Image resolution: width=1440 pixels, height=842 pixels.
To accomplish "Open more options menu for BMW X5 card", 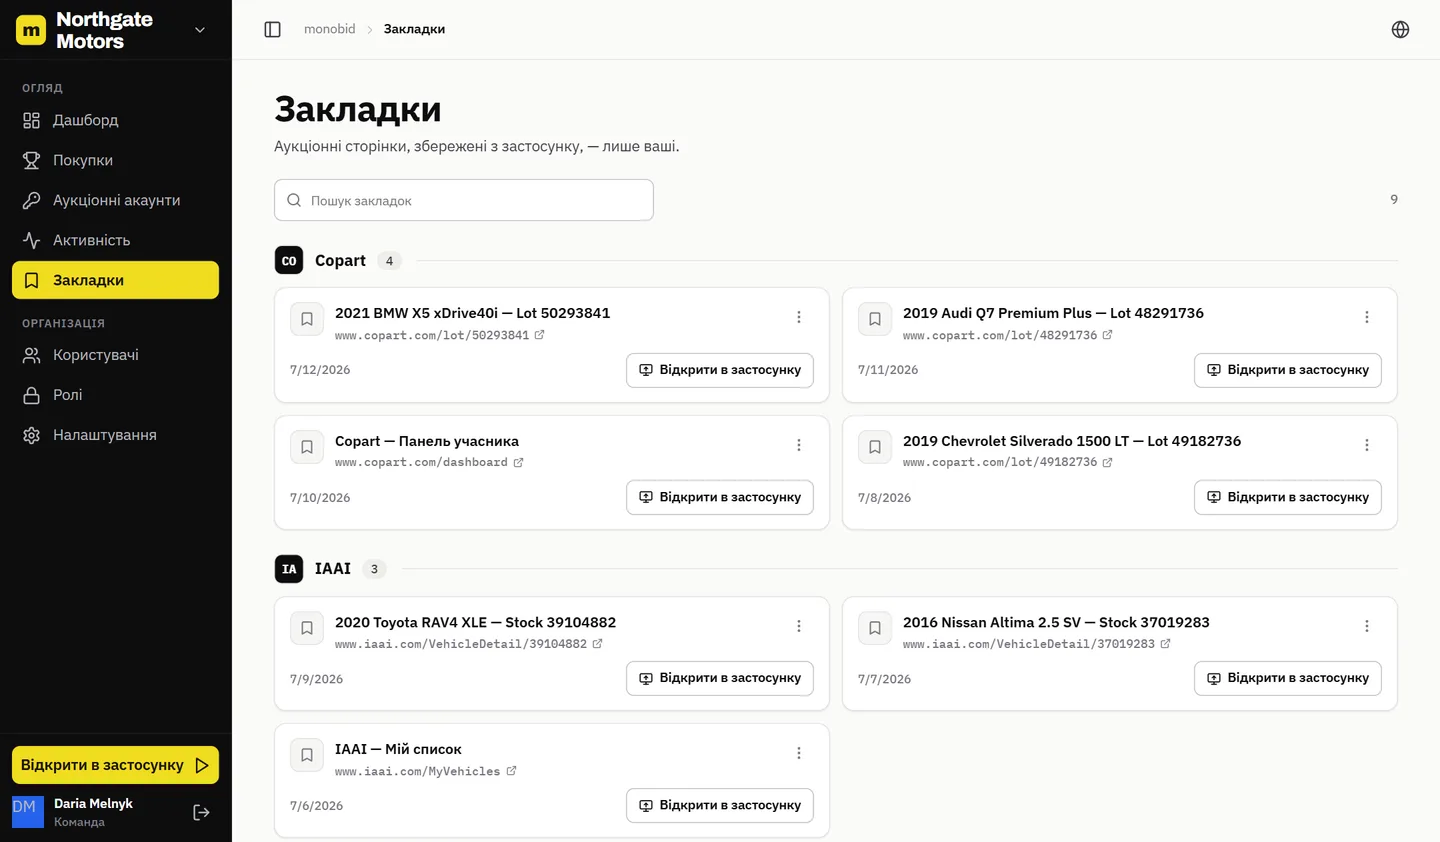I will (799, 317).
